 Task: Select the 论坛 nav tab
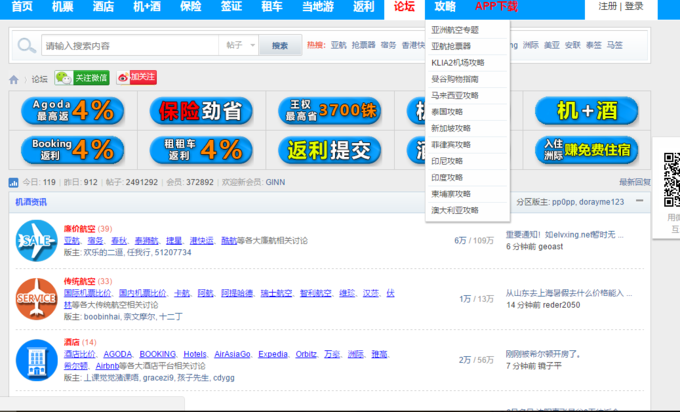pos(405,7)
